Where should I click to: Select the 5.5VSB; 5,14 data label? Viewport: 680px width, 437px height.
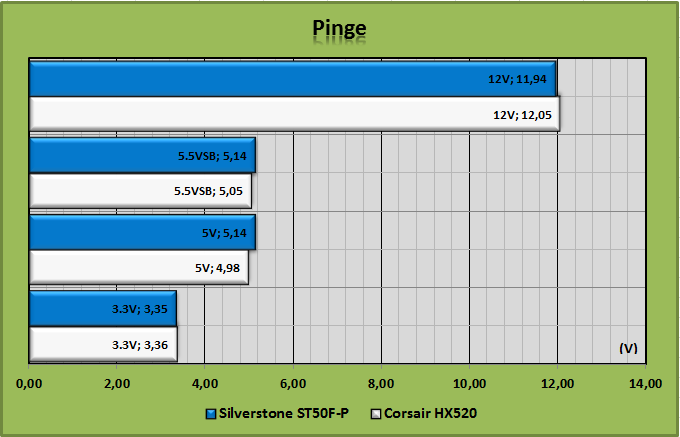click(212, 156)
